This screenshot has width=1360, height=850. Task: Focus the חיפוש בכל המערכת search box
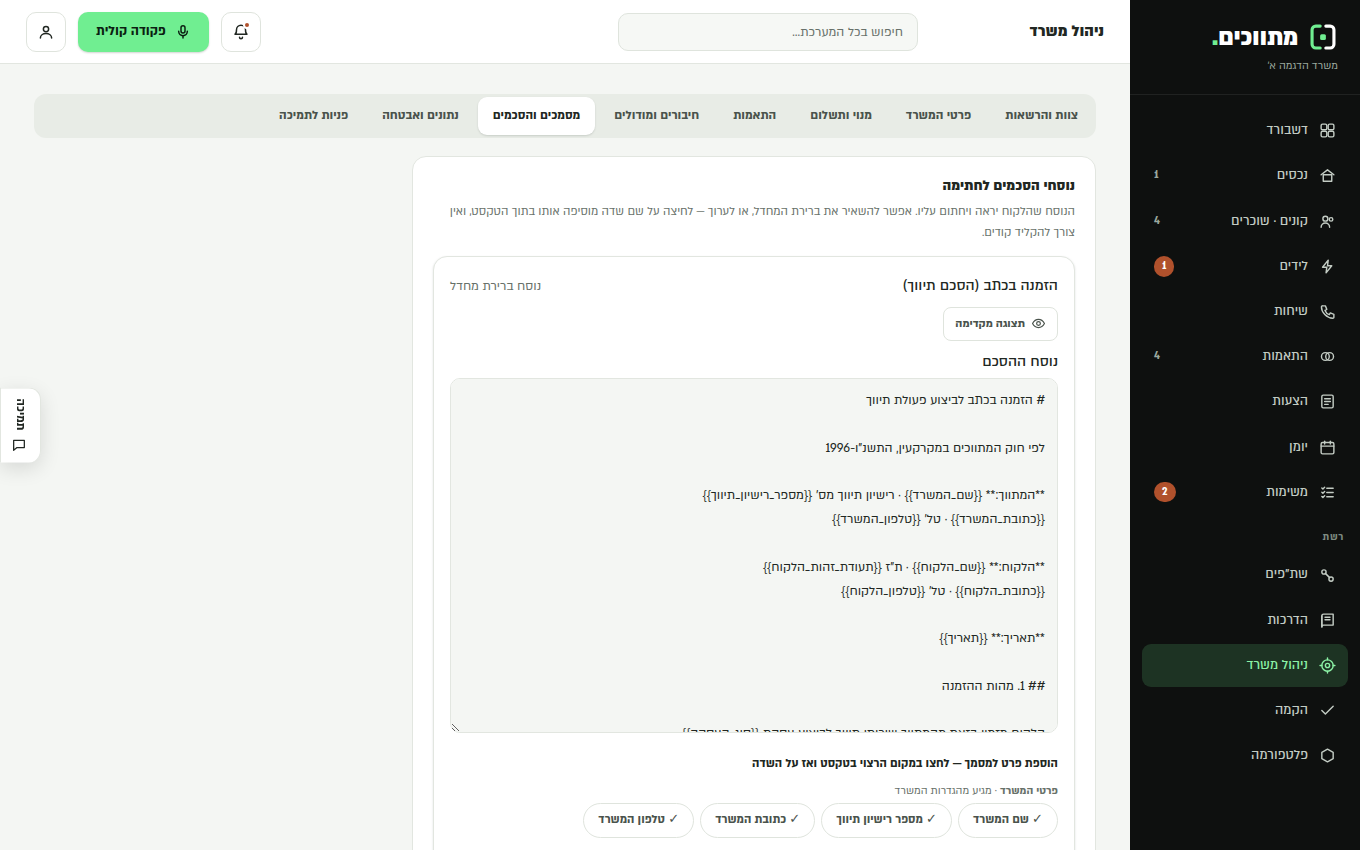(768, 32)
